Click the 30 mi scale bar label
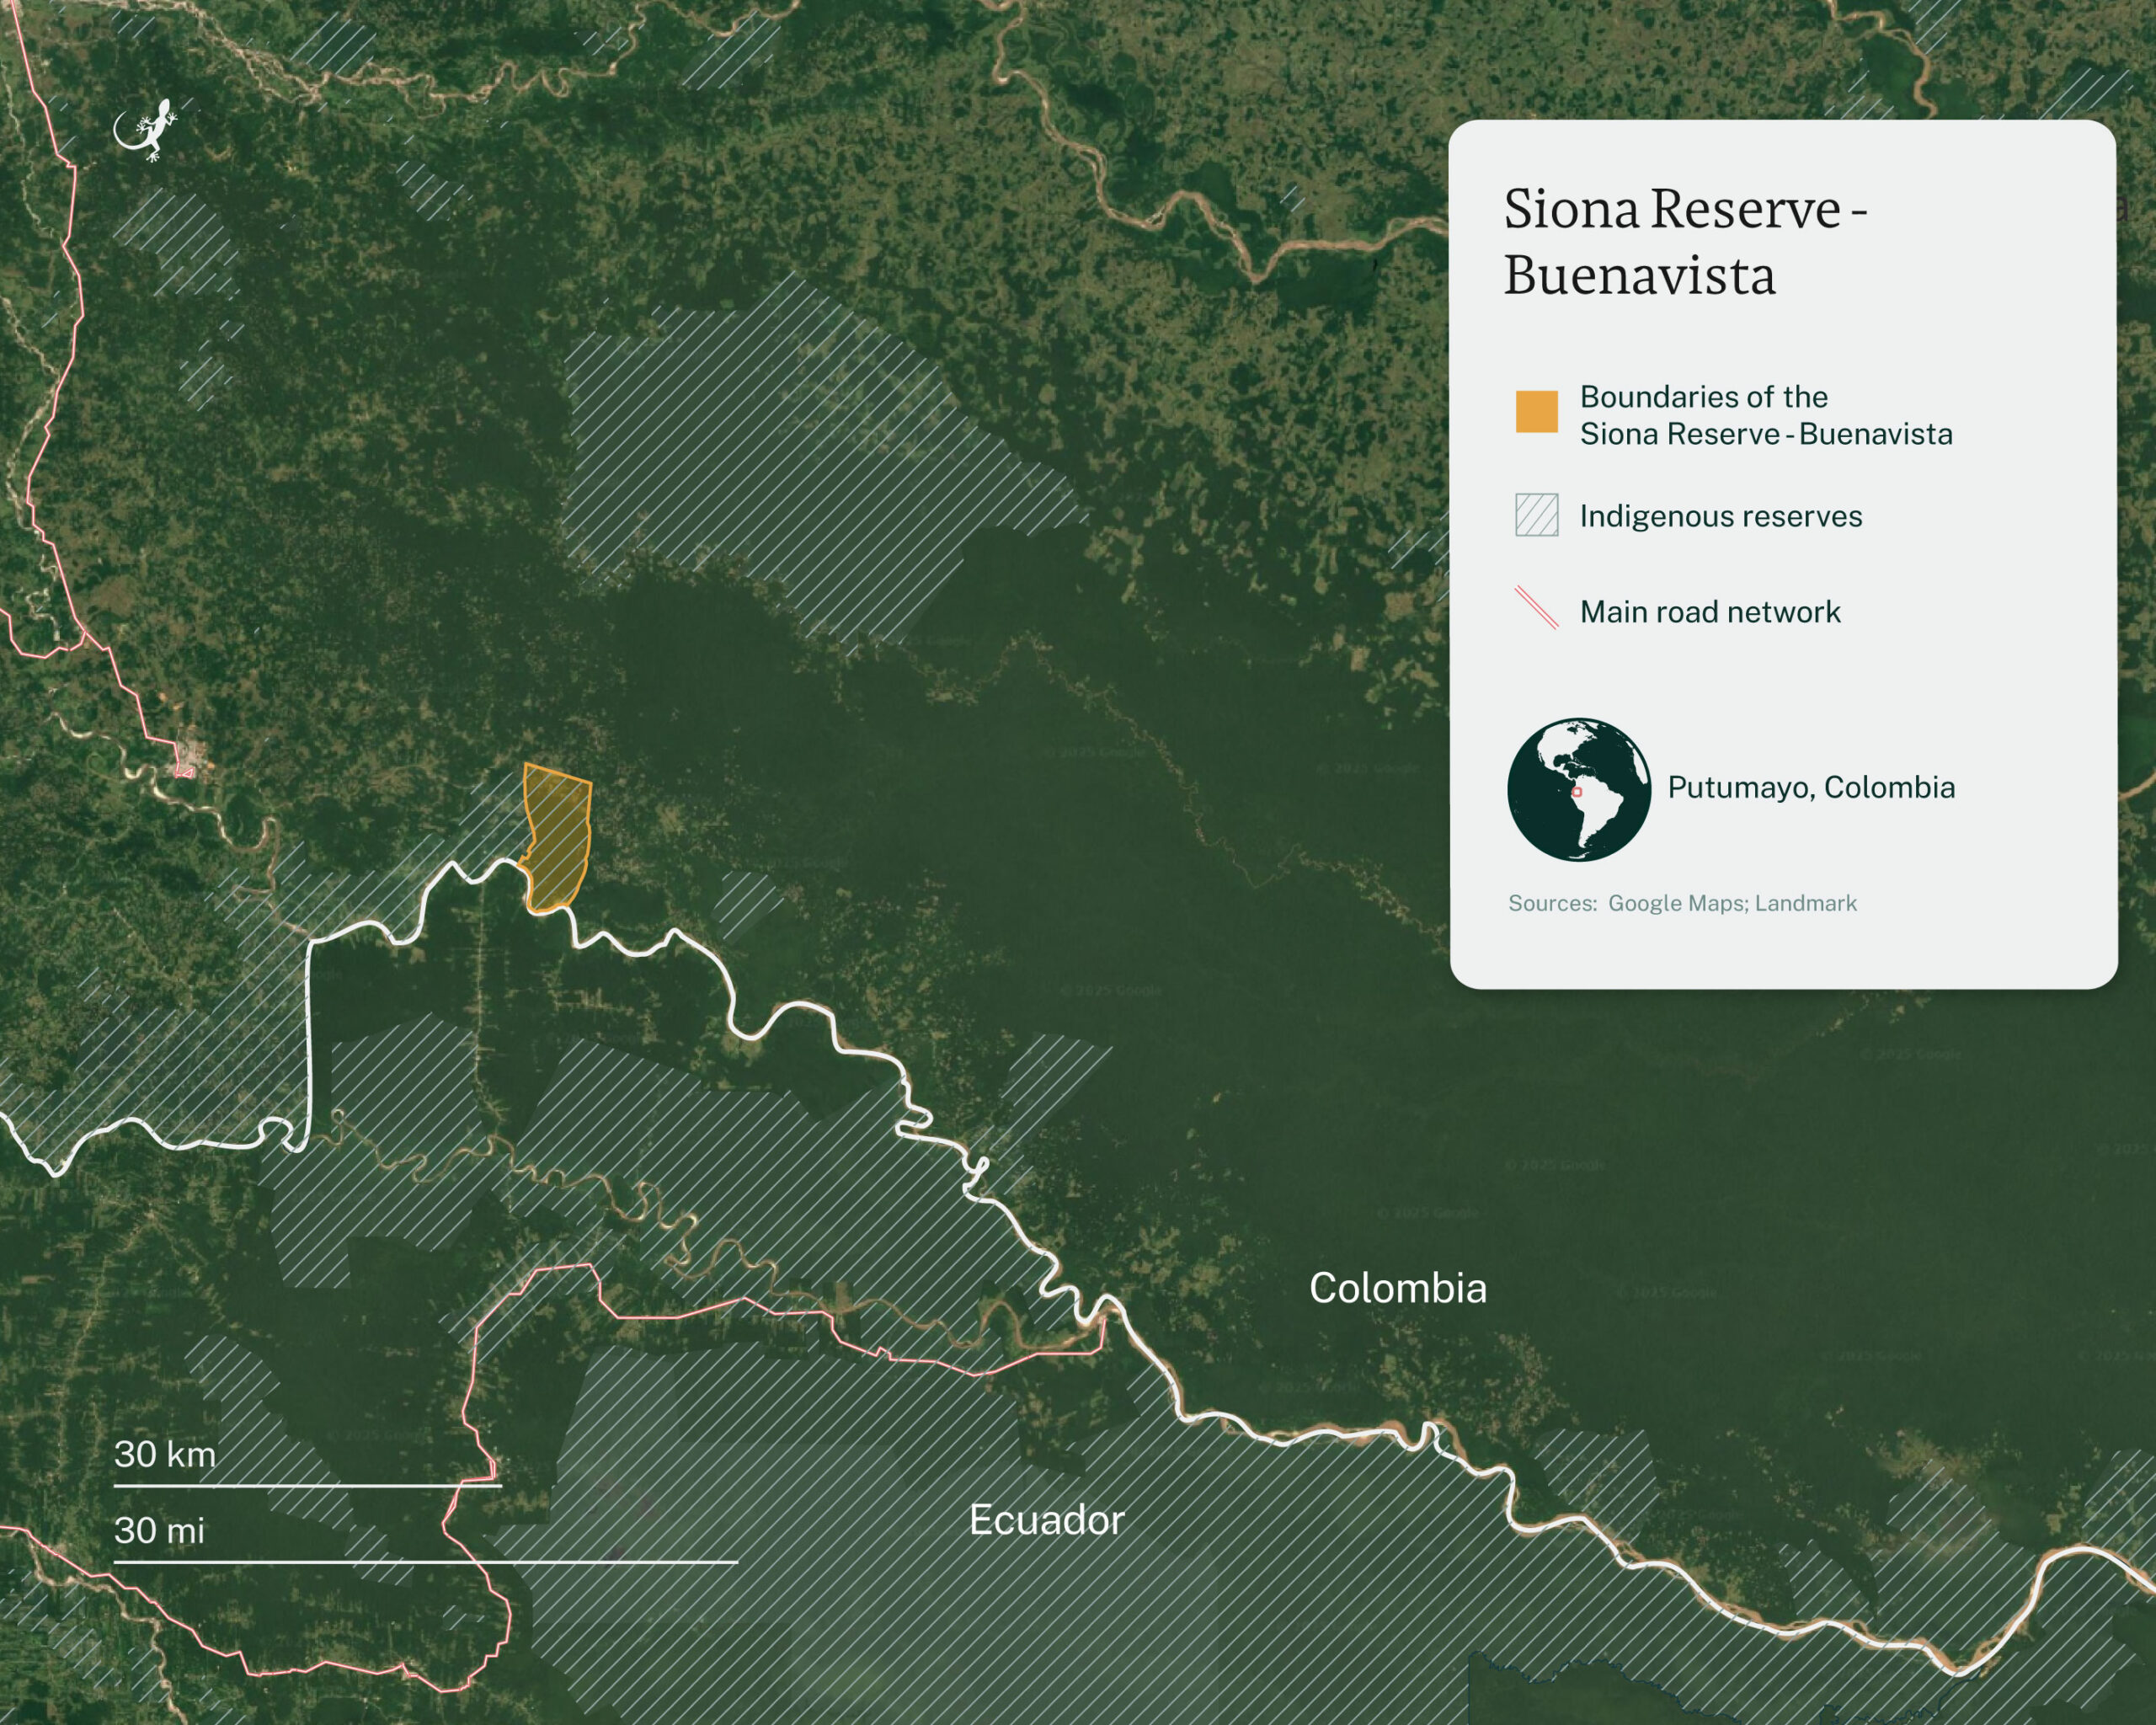The width and height of the screenshot is (2156, 1725). click(159, 1530)
